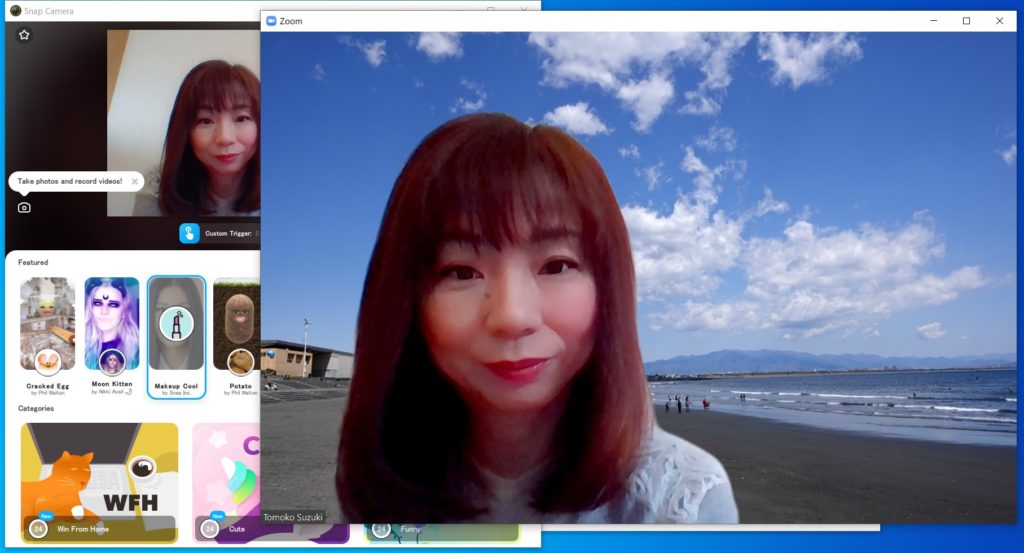Click the 'Custom Trigger:' label
Image resolution: width=1024 pixels, height=553 pixels.
(228, 233)
